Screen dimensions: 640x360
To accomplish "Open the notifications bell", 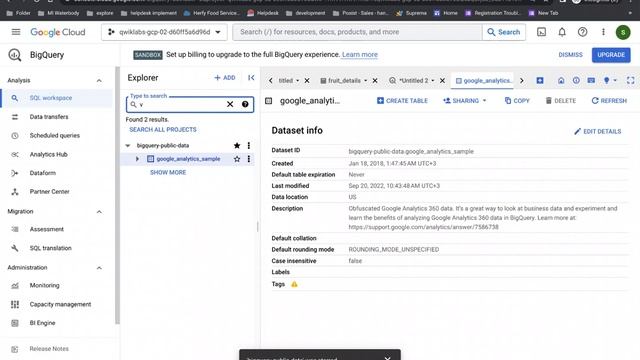I will pos(562,32).
